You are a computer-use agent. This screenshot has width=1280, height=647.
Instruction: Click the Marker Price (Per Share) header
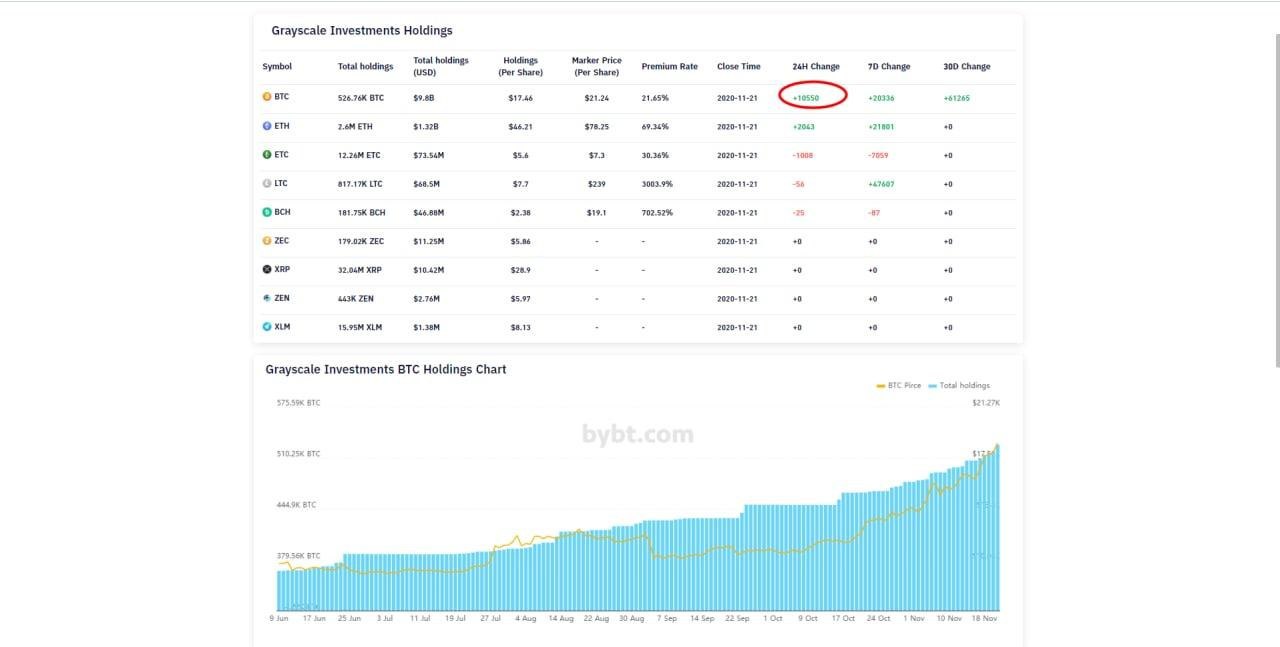click(597, 66)
